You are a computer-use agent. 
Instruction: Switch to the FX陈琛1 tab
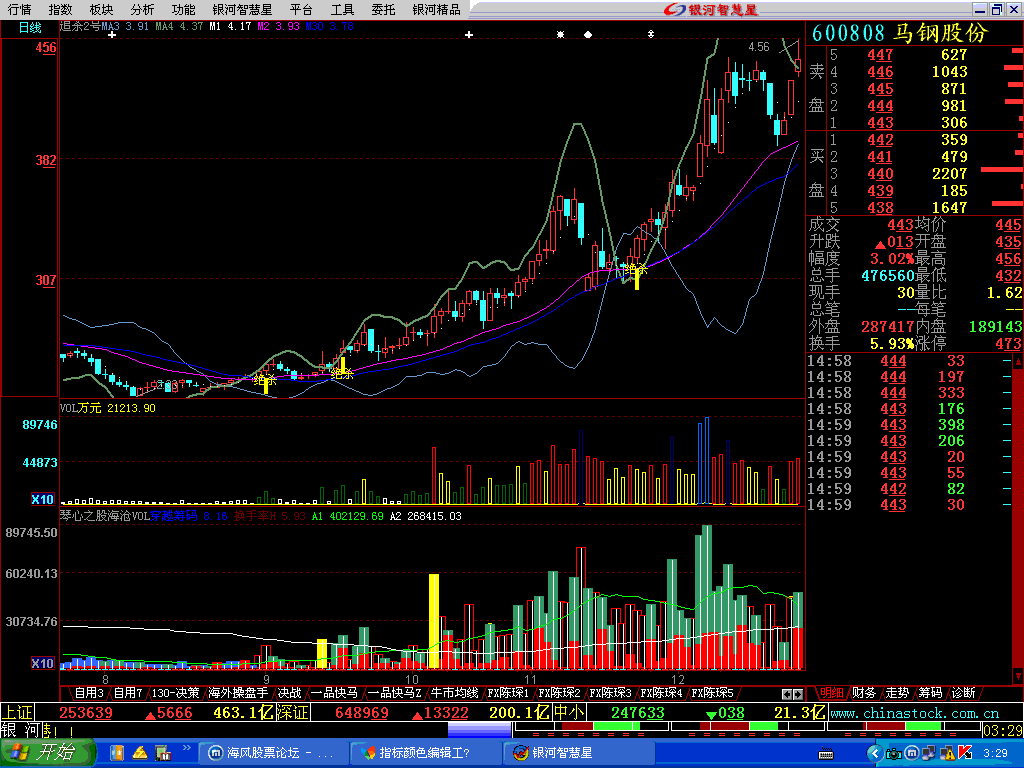(508, 693)
